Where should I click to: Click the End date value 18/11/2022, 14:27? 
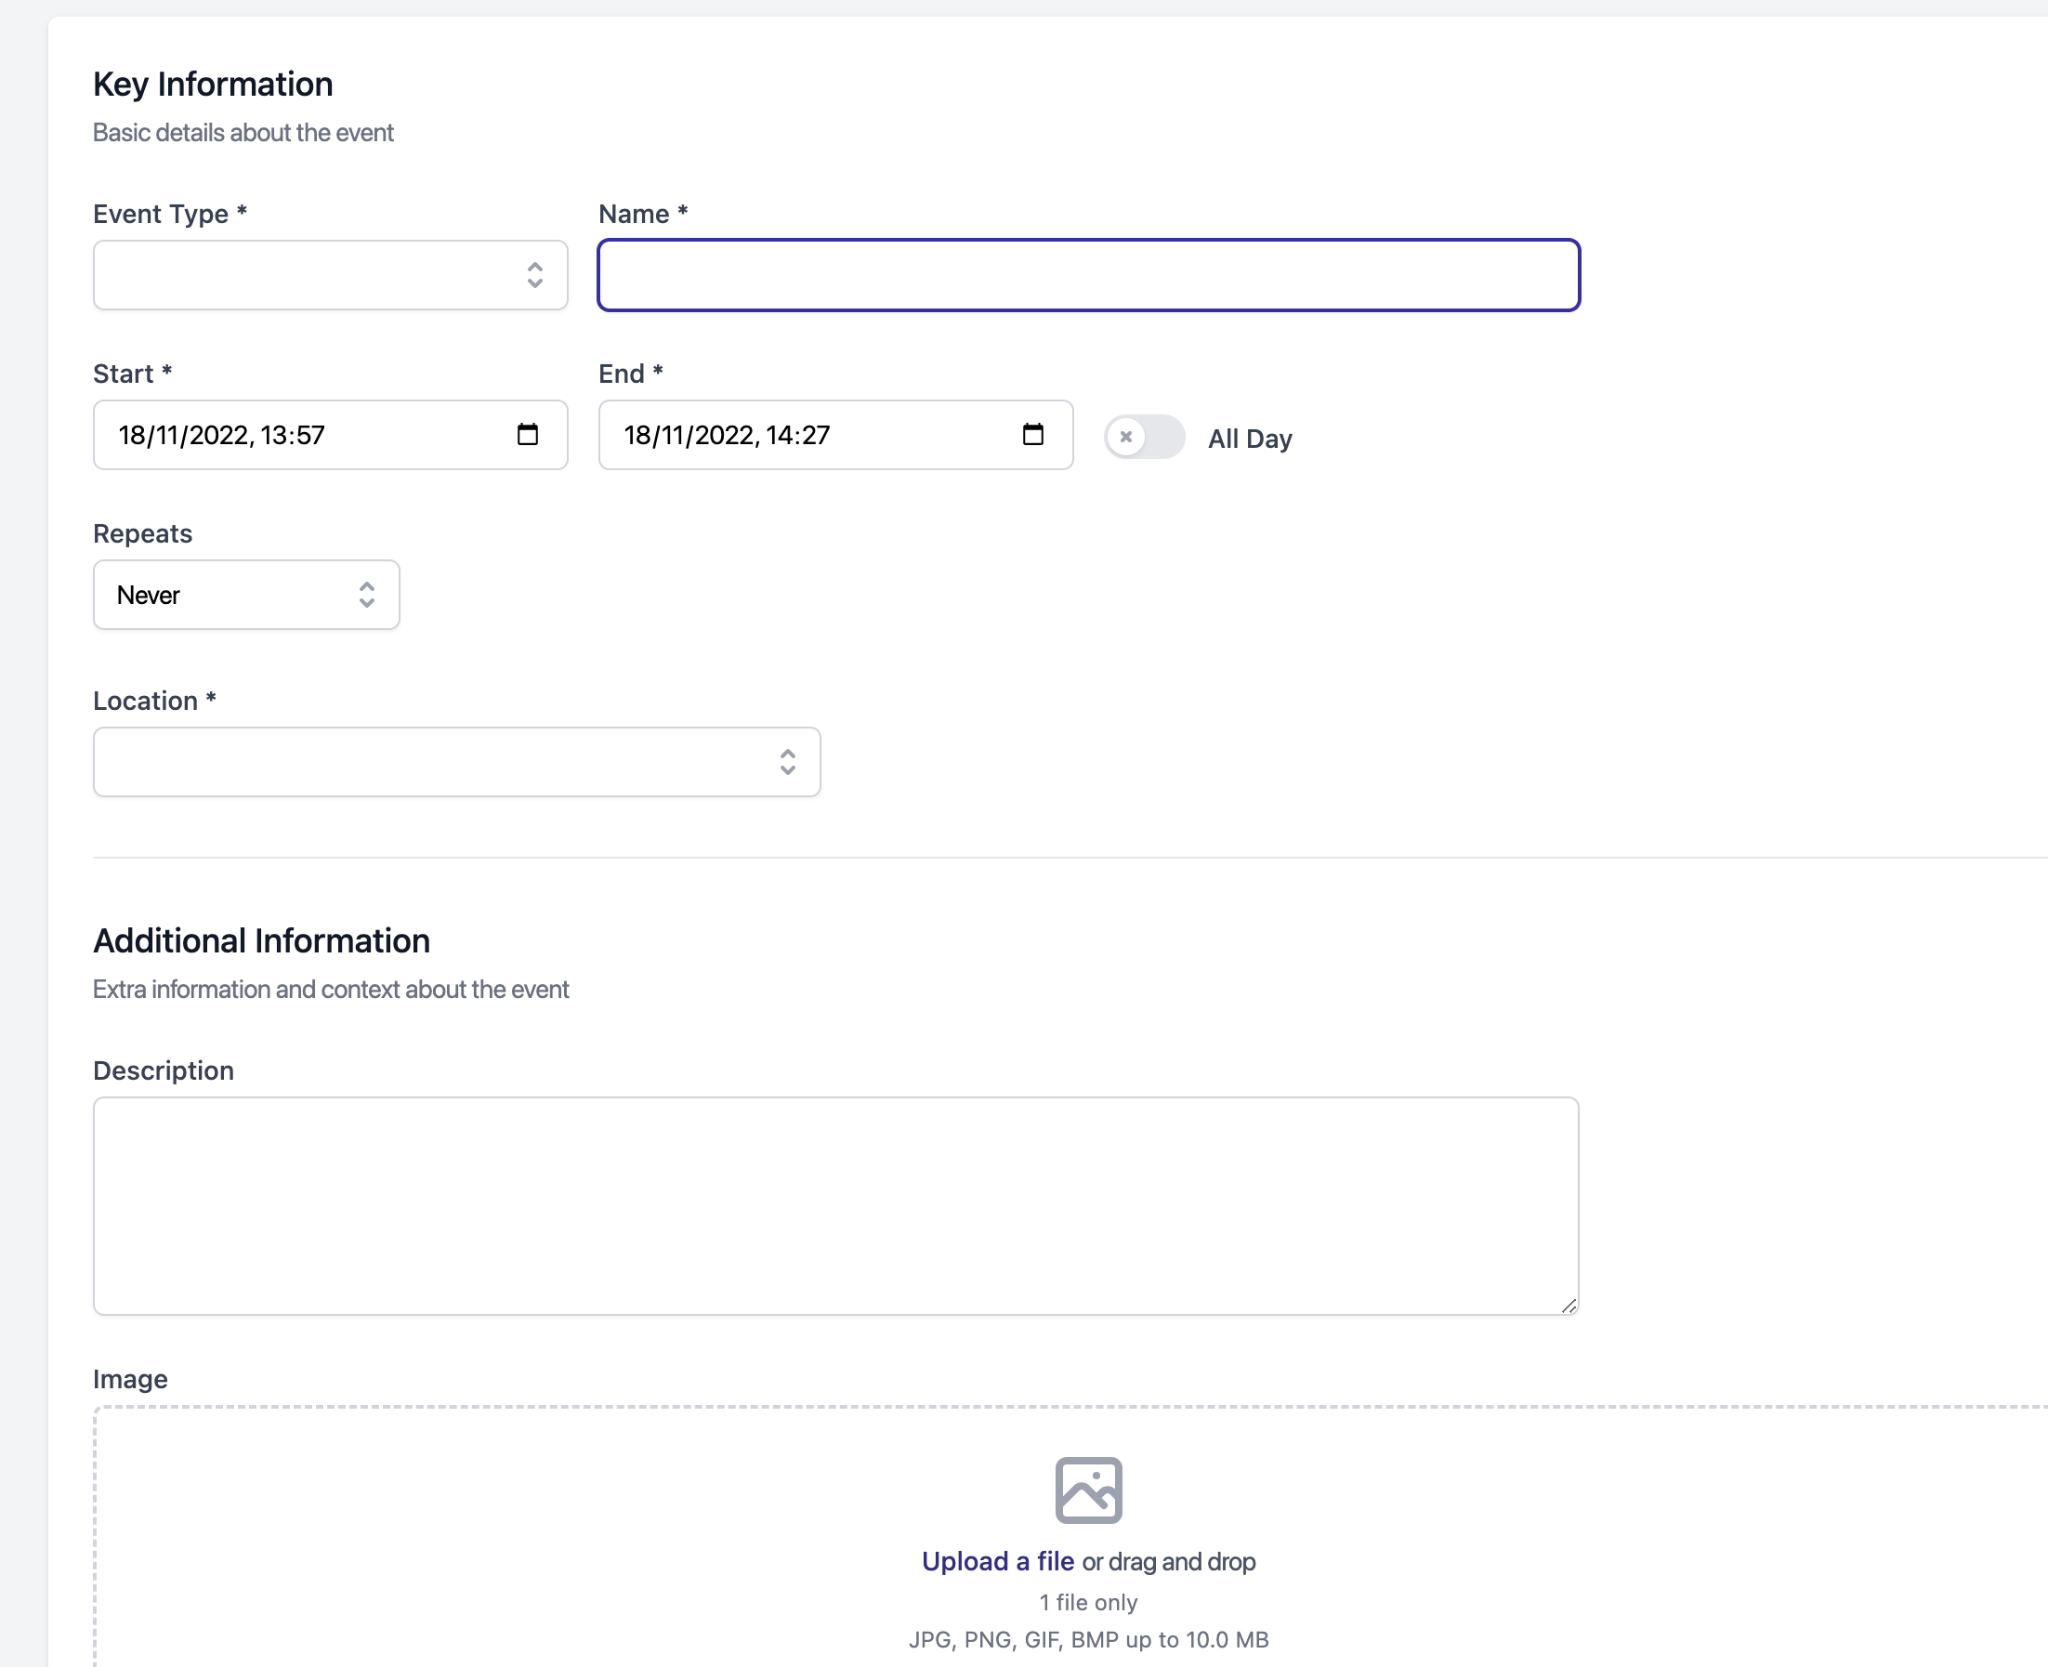(727, 435)
